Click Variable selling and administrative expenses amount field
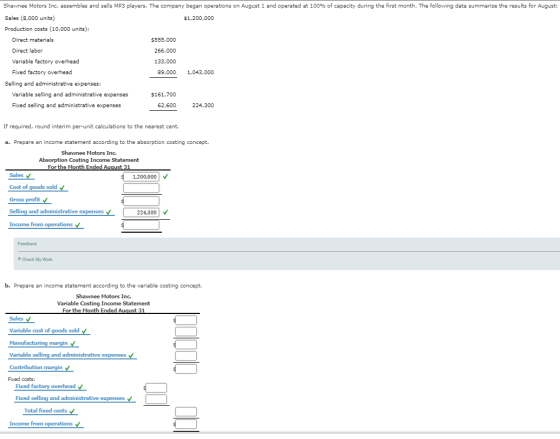560x439 pixels. pyautogui.click(x=186, y=356)
